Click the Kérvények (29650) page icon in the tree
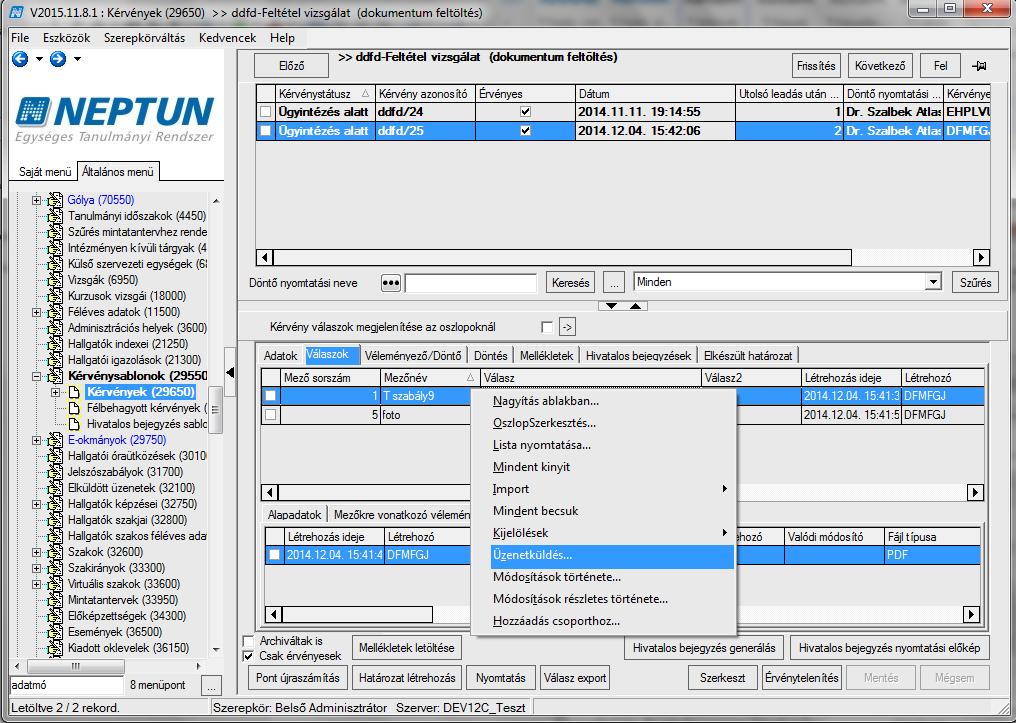The height and width of the screenshot is (723, 1016). tap(75, 392)
